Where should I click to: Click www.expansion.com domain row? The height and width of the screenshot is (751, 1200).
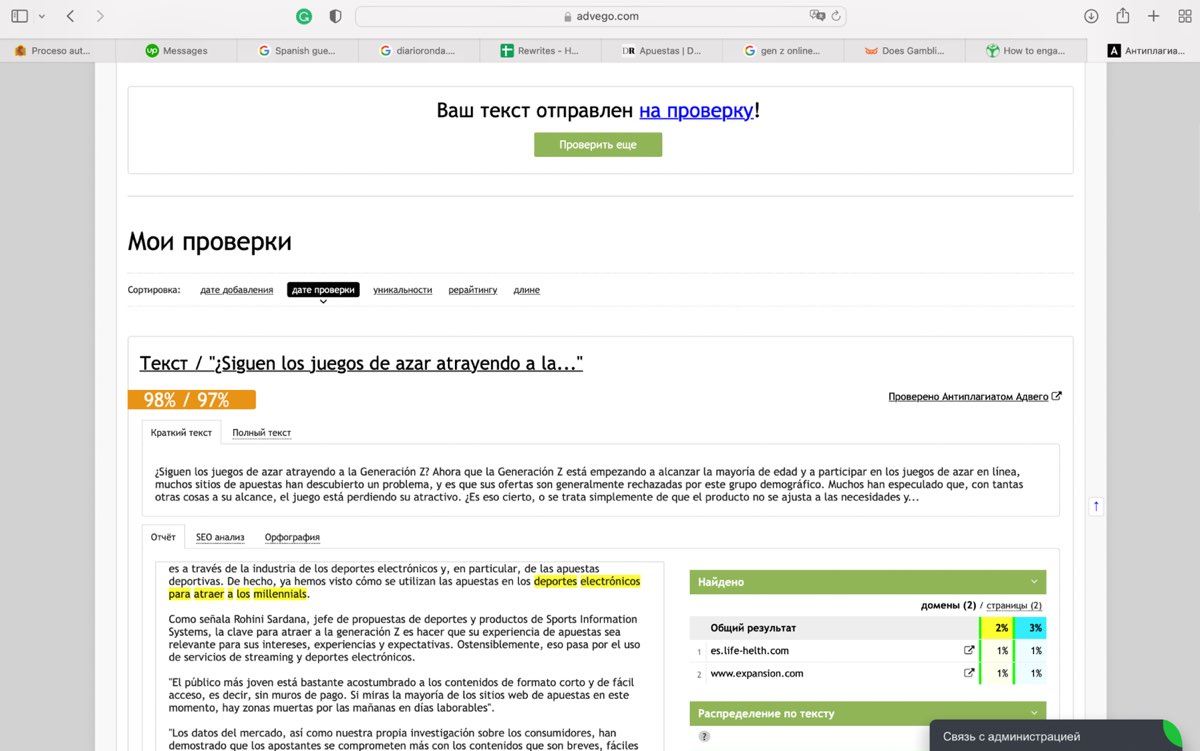click(868, 674)
